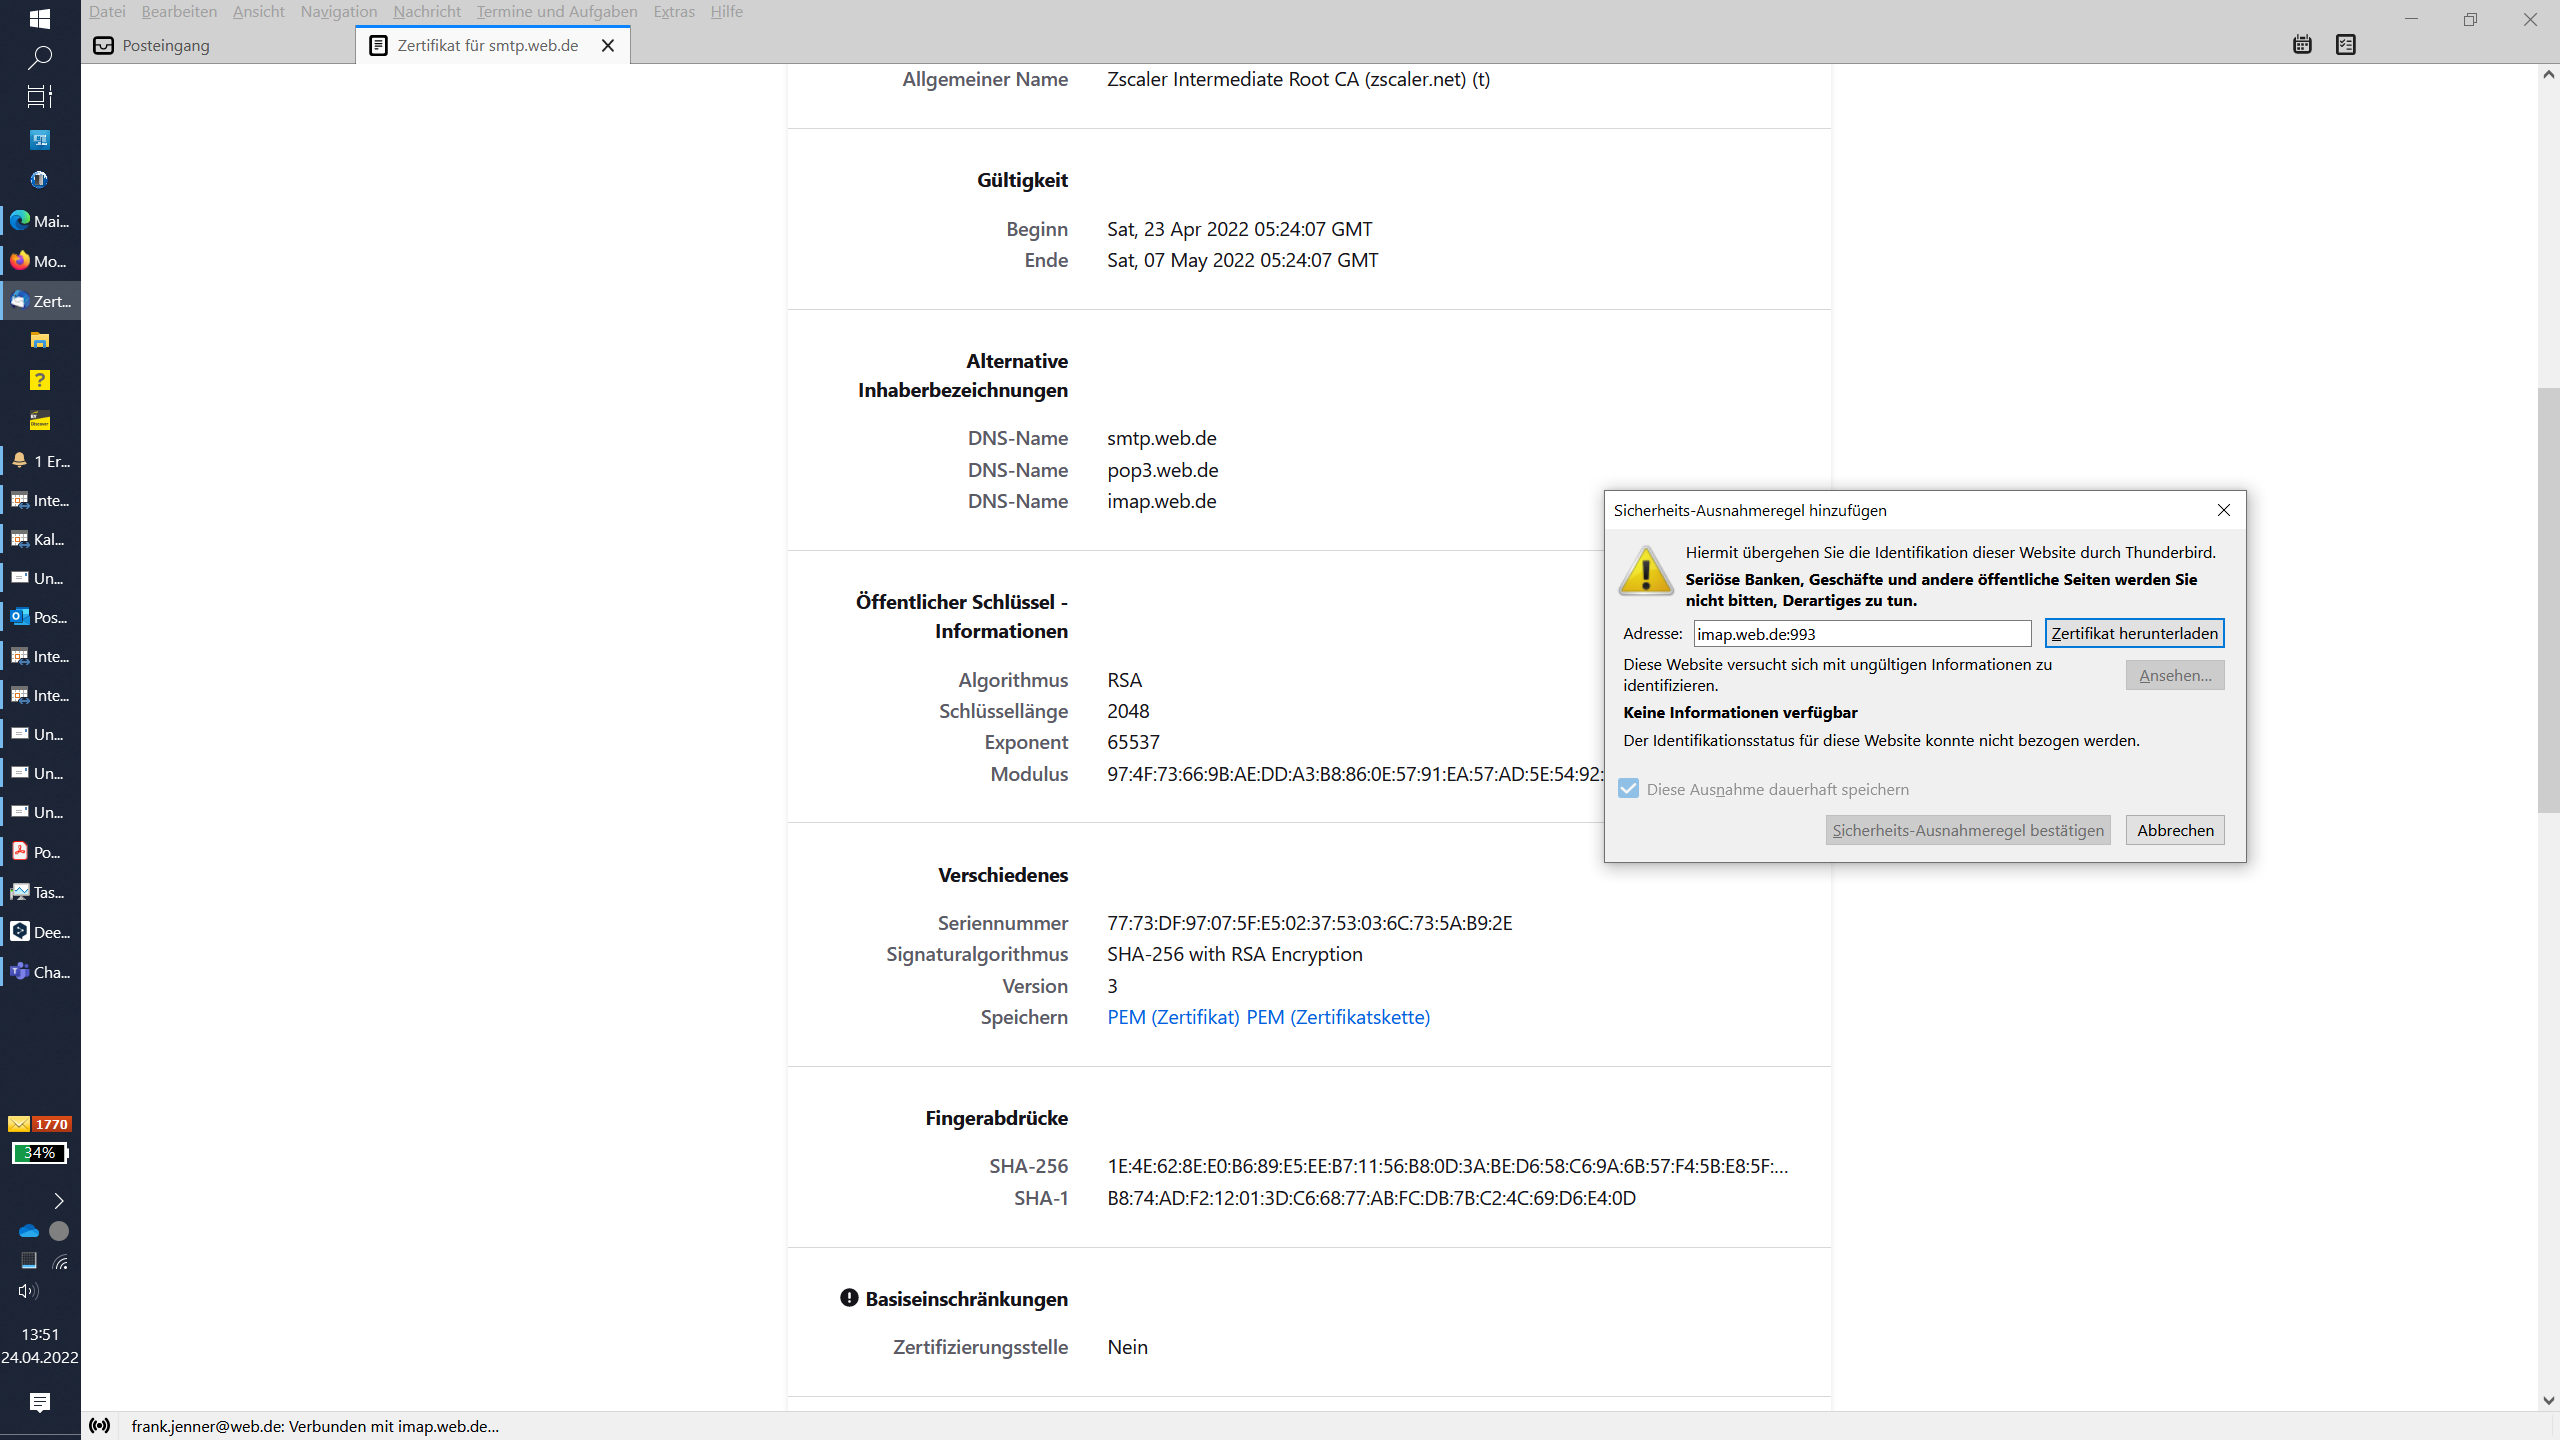Open the Extras menu
The width and height of the screenshot is (2560, 1440).
[673, 12]
